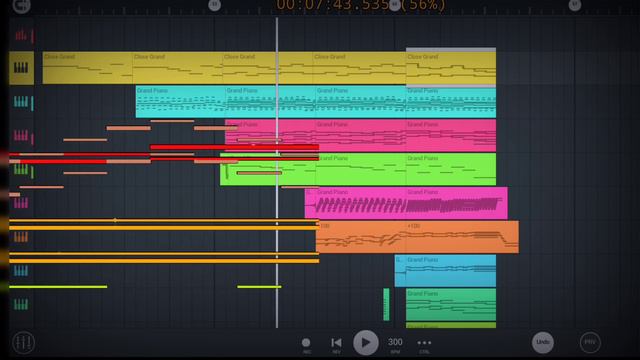The image size is (640, 360).
Task: Select the last green Grand Piano clip
Action: click(x=451, y=169)
